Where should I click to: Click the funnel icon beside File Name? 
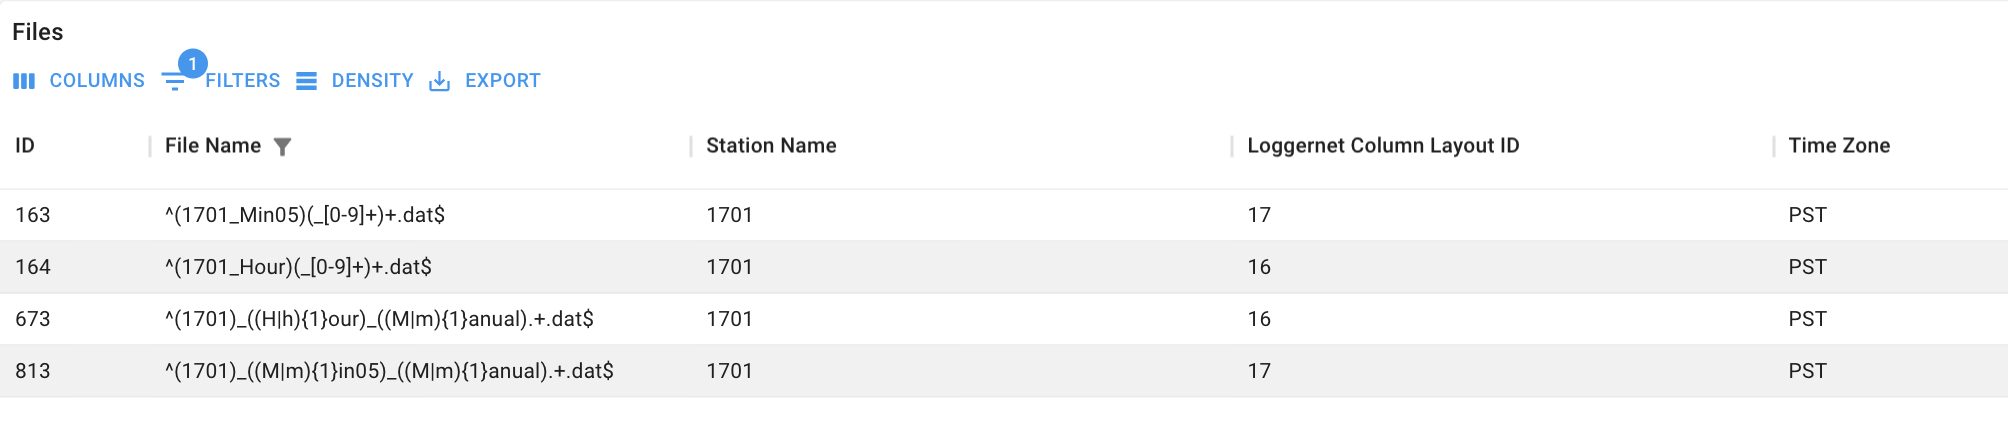[283, 147]
